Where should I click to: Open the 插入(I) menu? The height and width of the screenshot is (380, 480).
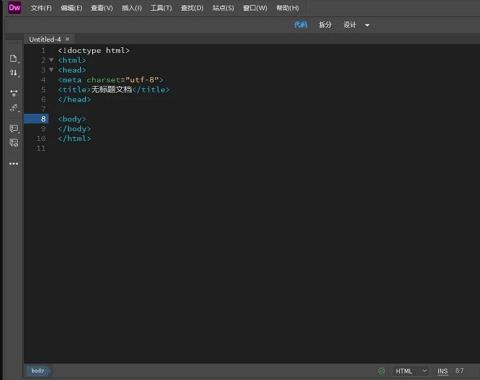coord(132,8)
